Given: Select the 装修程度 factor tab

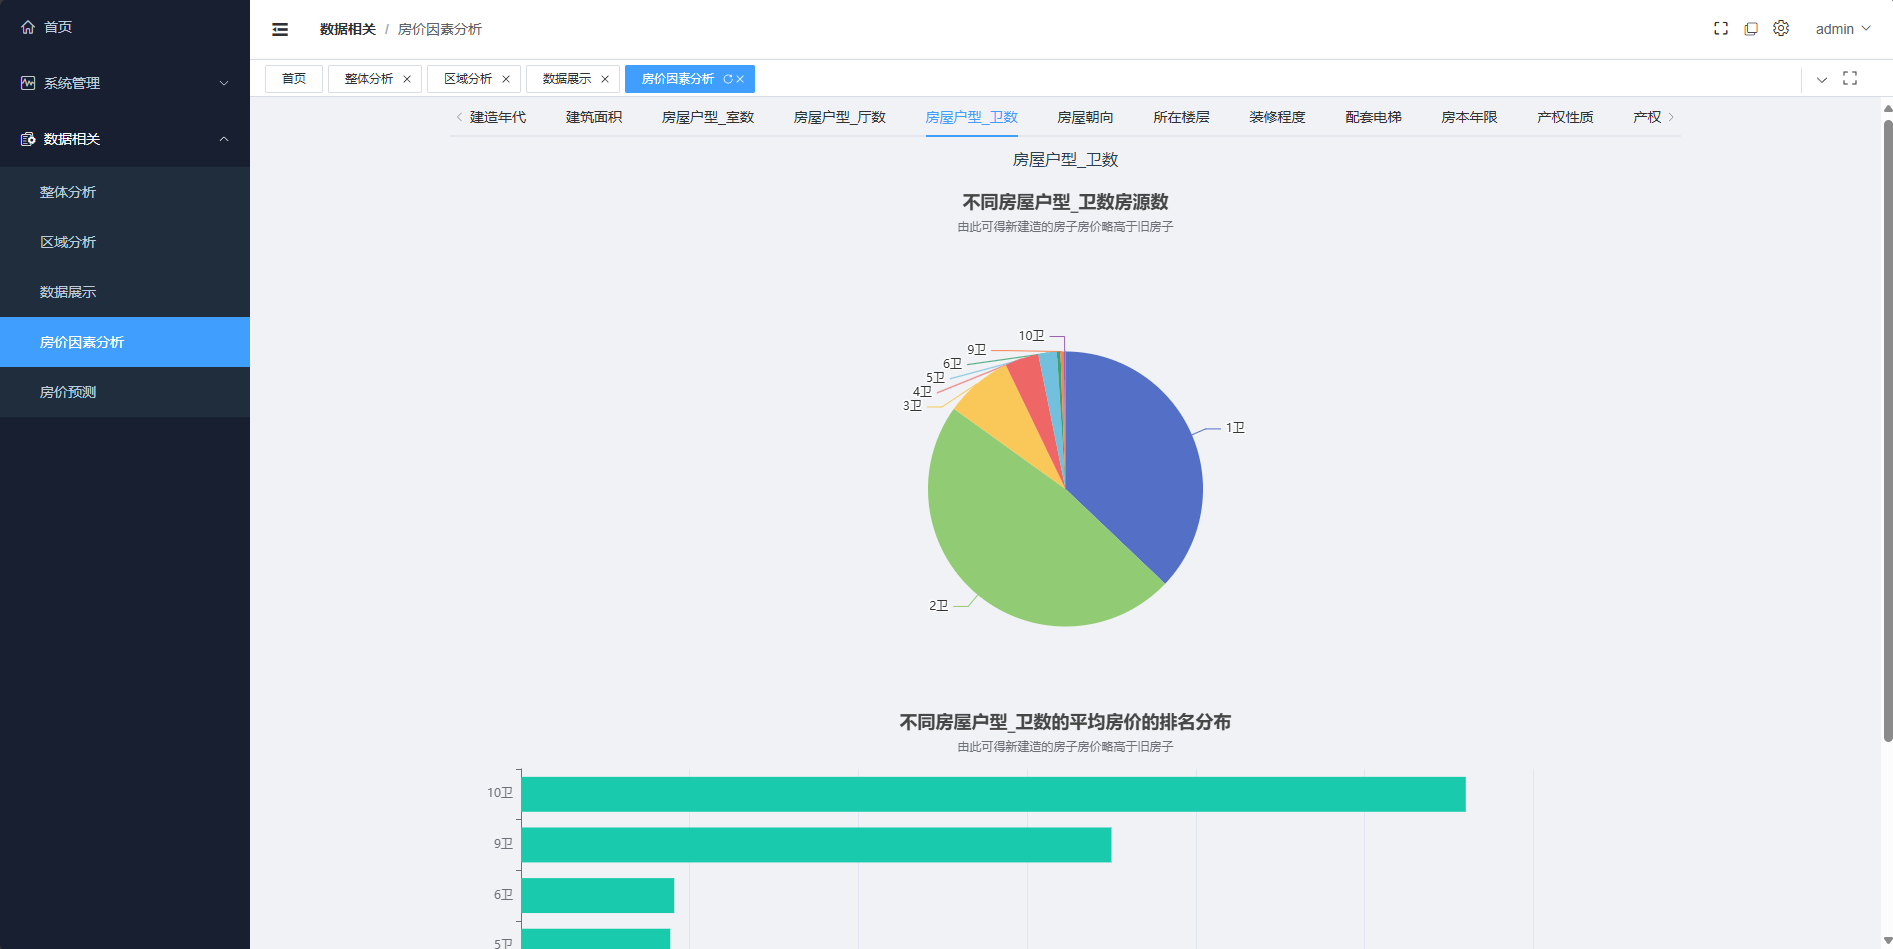Looking at the screenshot, I should tap(1277, 117).
